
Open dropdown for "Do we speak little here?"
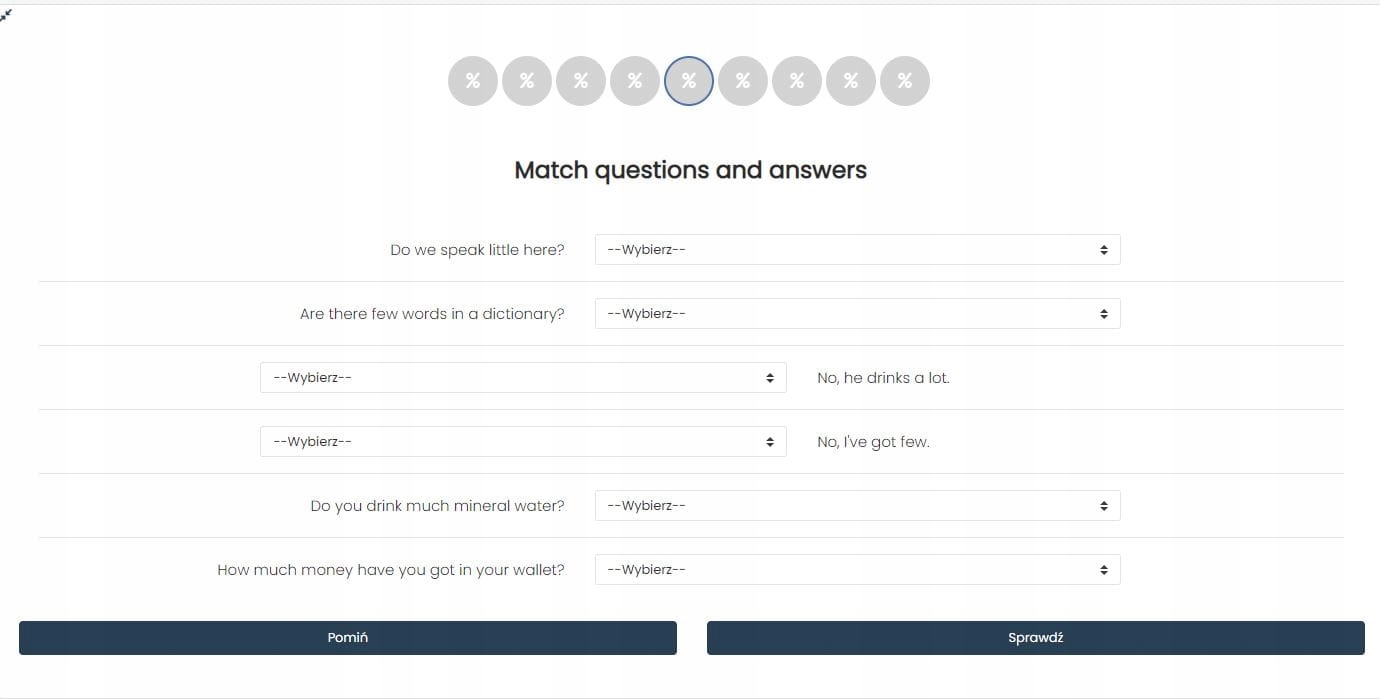tap(857, 250)
